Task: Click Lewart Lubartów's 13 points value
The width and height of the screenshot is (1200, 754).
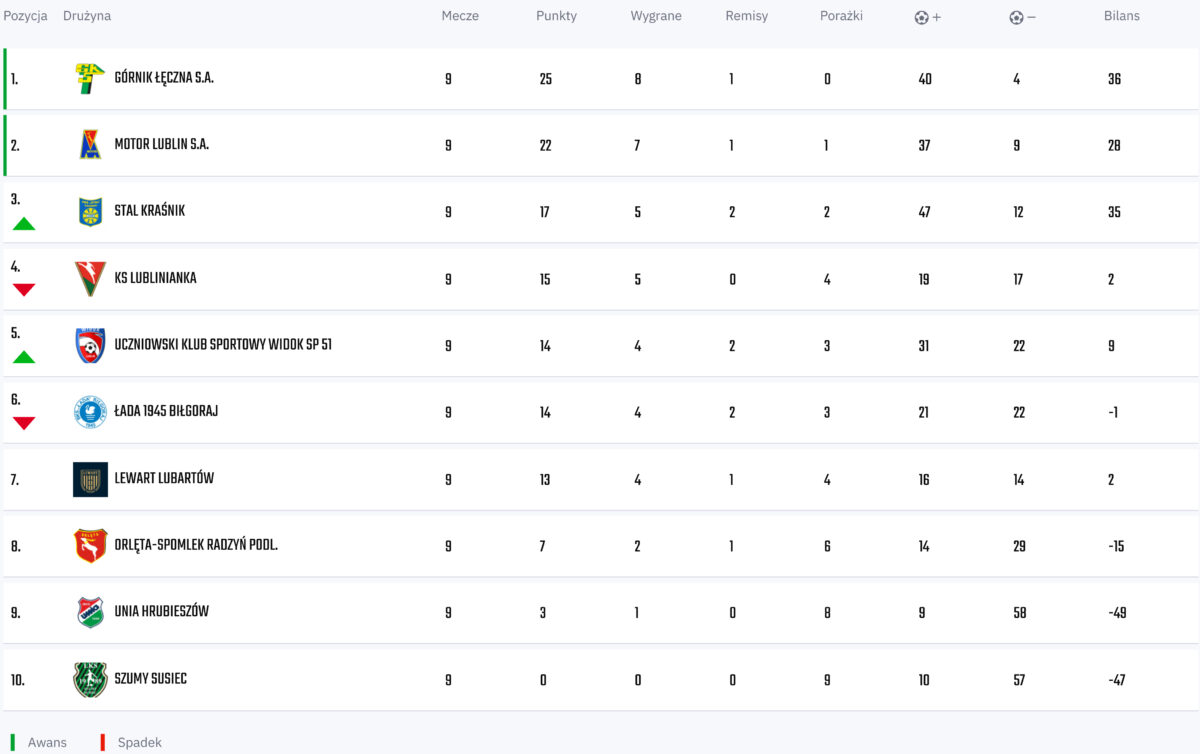Action: (545, 479)
